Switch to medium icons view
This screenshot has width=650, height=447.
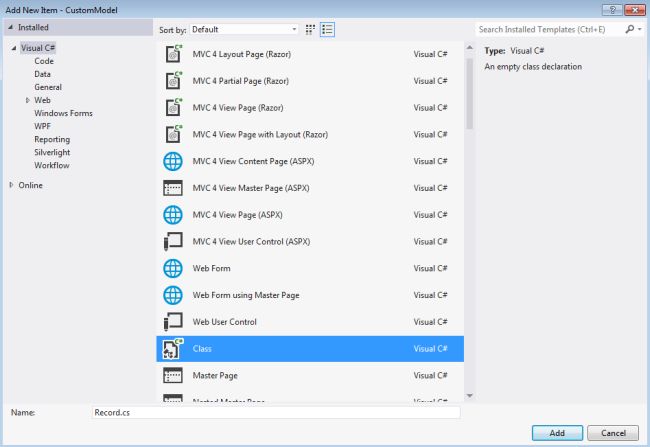point(310,29)
